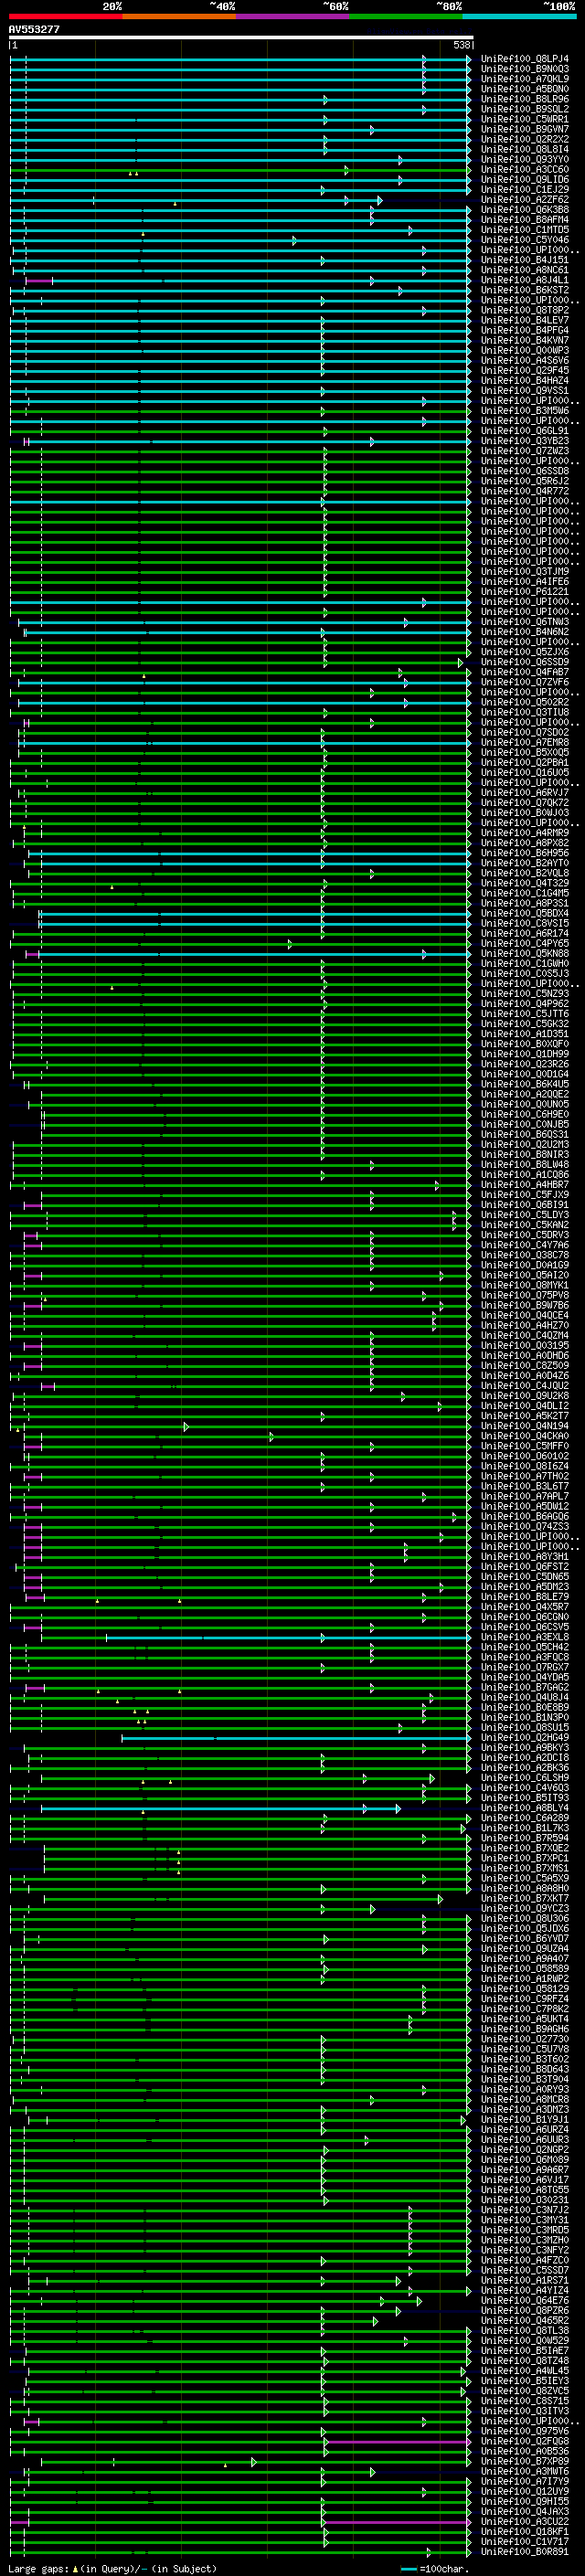Open hit UniRef100_B9SQL2
Viewport: 585px width, 2576px height.
pyautogui.click(x=525, y=109)
